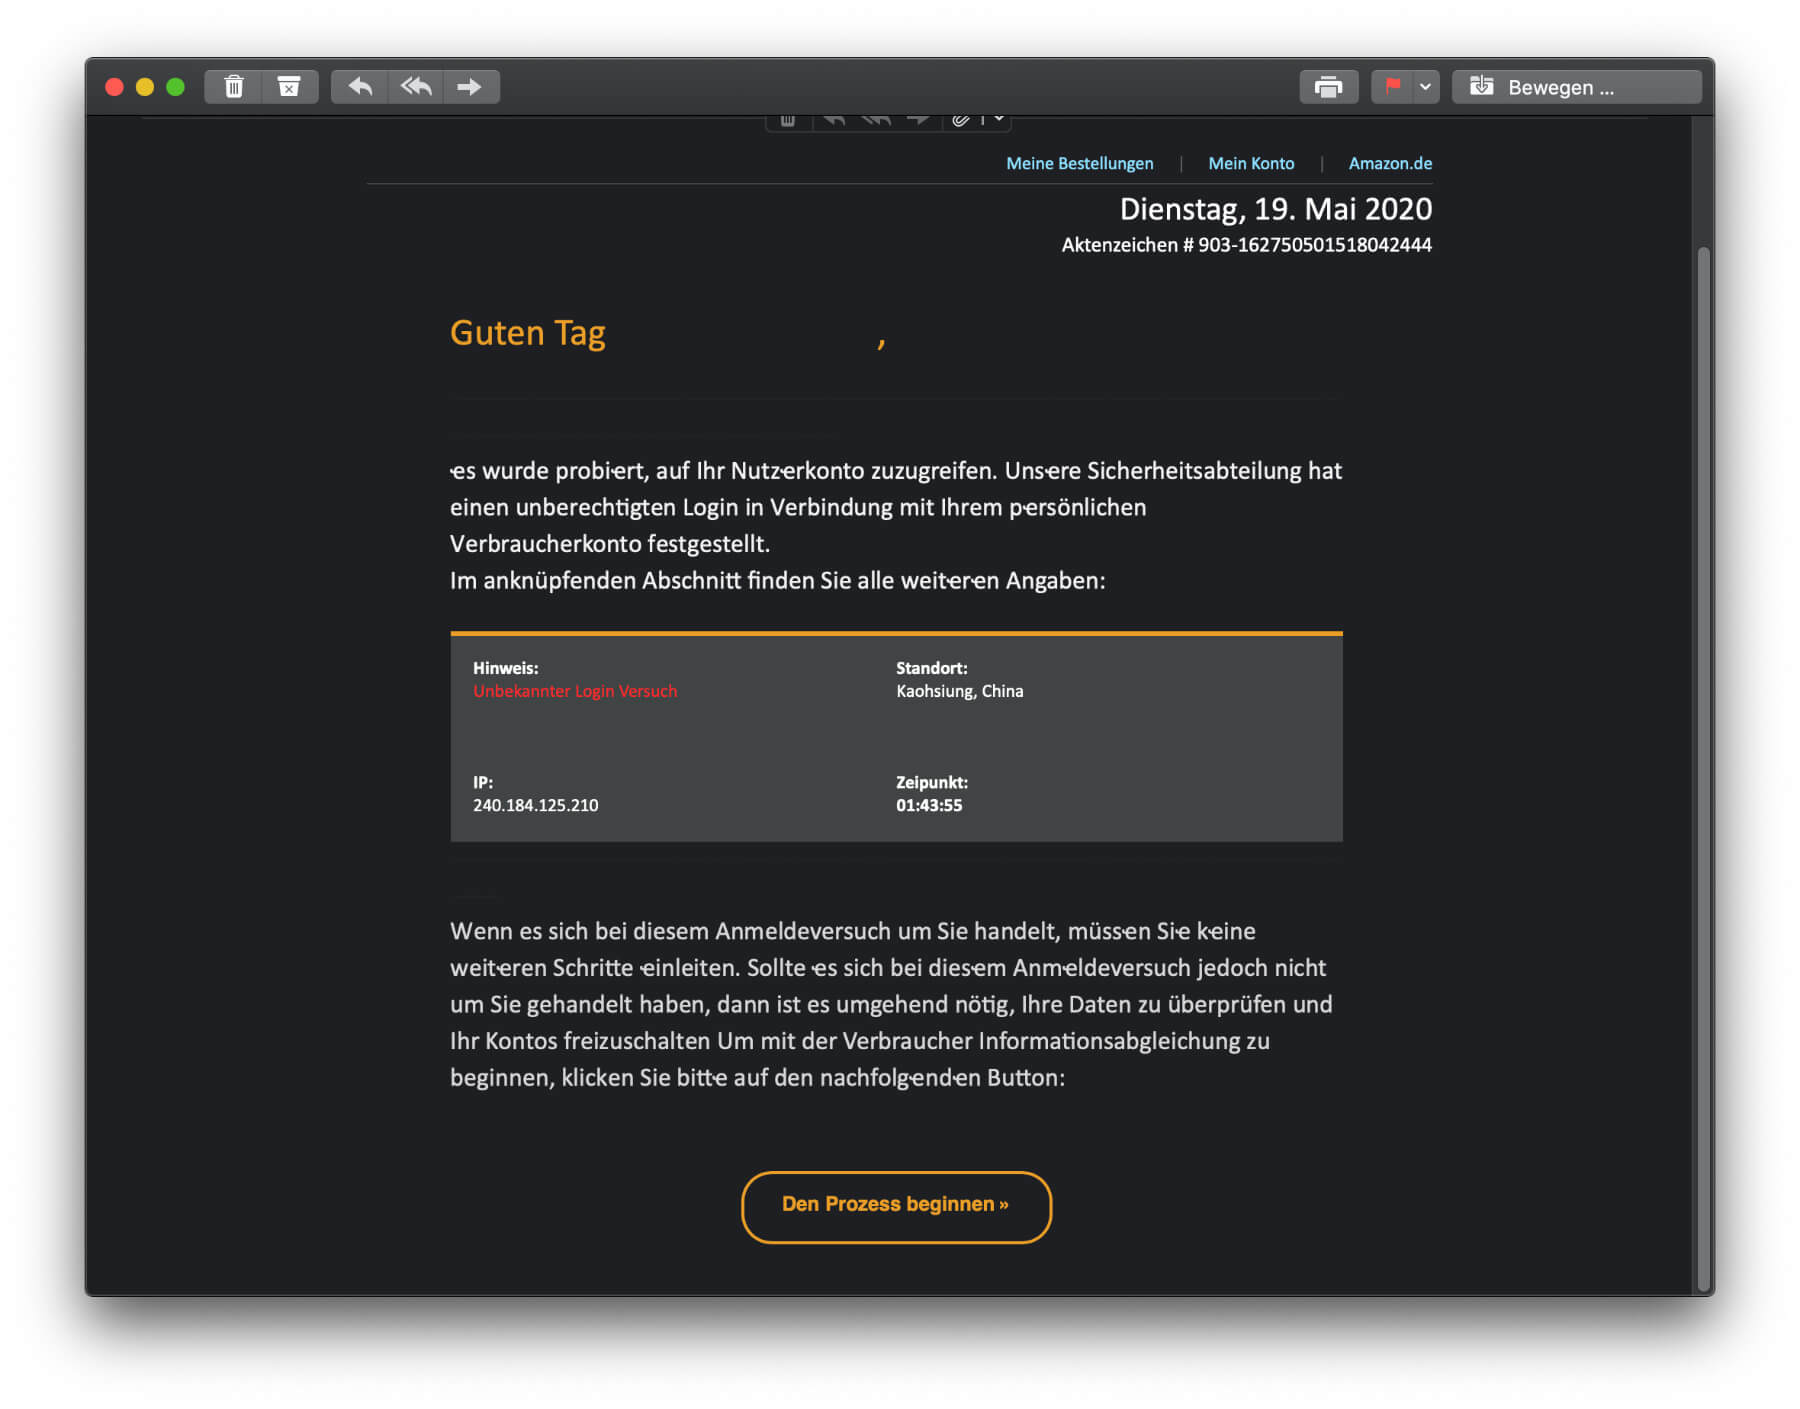Click the trash icon to delete the email
1800x1409 pixels.
point(234,87)
